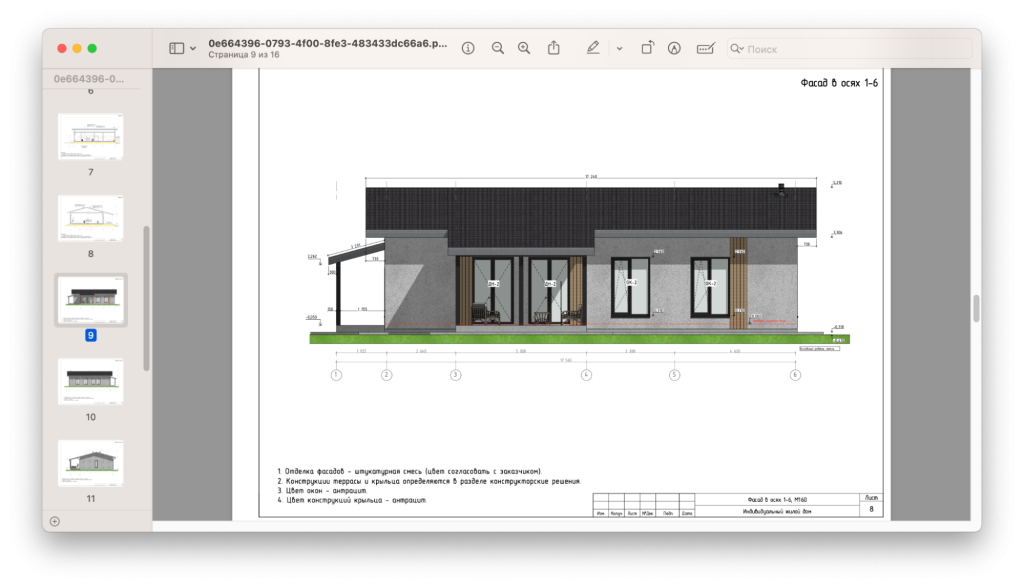Open the sidebar view options chevron

[x=193, y=48]
